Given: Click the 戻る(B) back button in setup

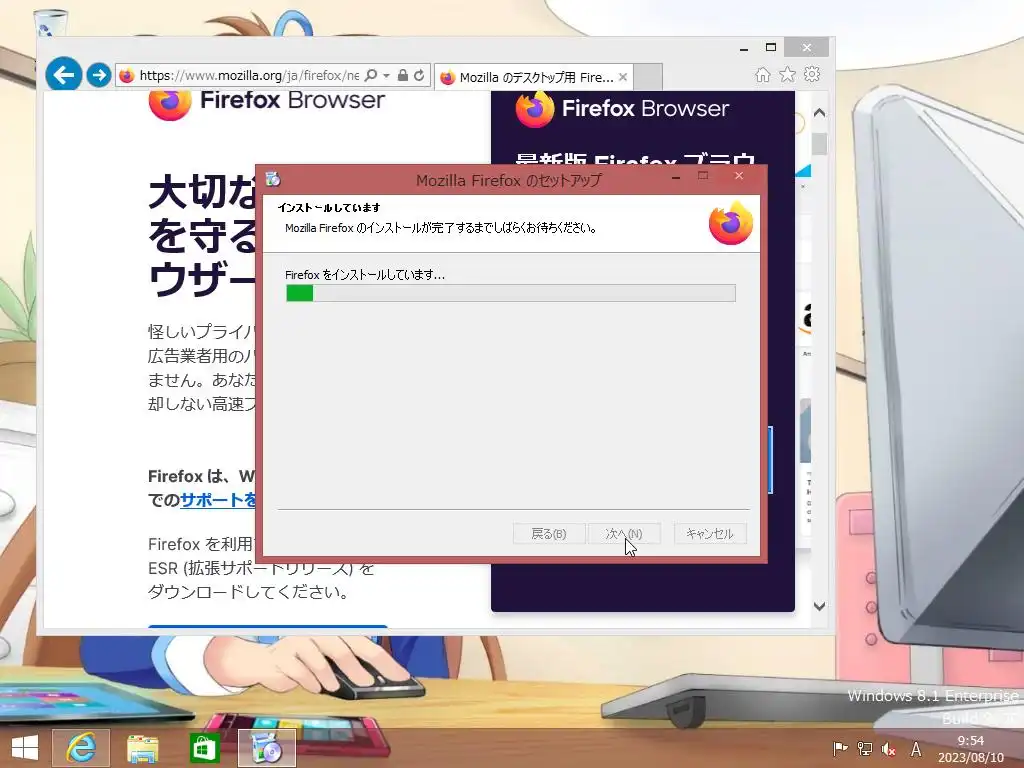Looking at the screenshot, I should tap(549, 534).
